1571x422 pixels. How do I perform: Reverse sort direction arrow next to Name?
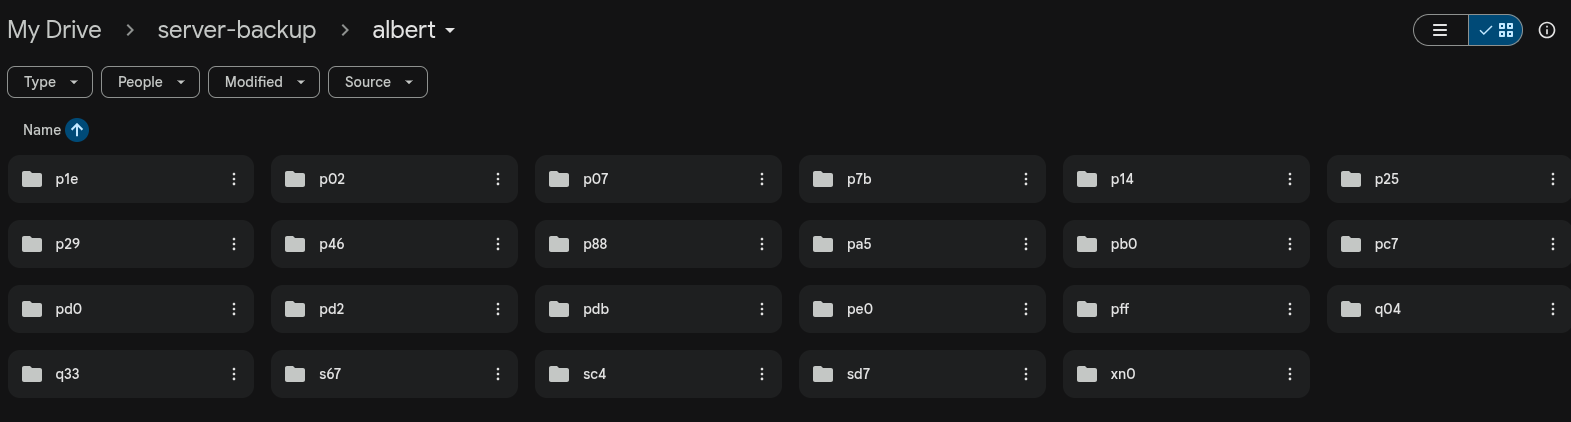pyautogui.click(x=77, y=130)
